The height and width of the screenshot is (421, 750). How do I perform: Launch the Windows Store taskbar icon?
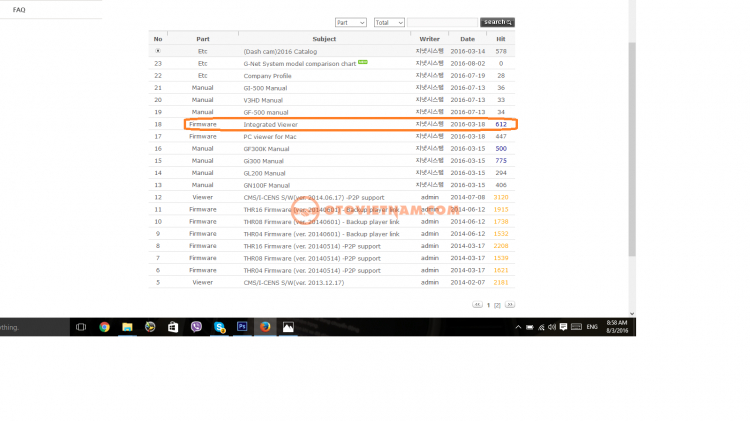173,327
